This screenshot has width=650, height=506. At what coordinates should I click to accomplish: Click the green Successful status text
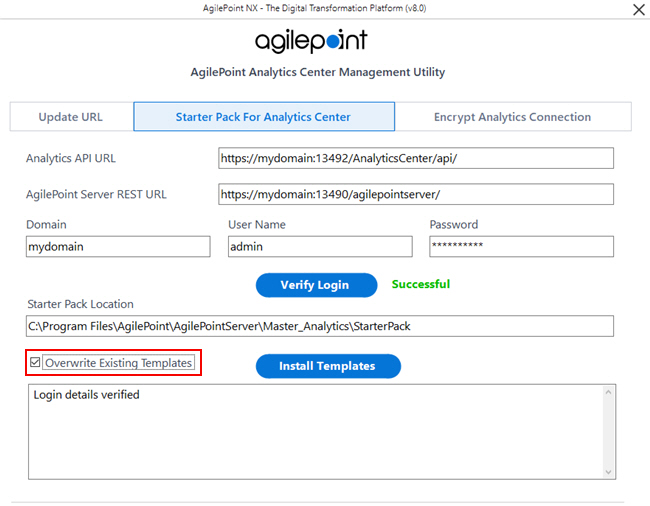(x=421, y=284)
